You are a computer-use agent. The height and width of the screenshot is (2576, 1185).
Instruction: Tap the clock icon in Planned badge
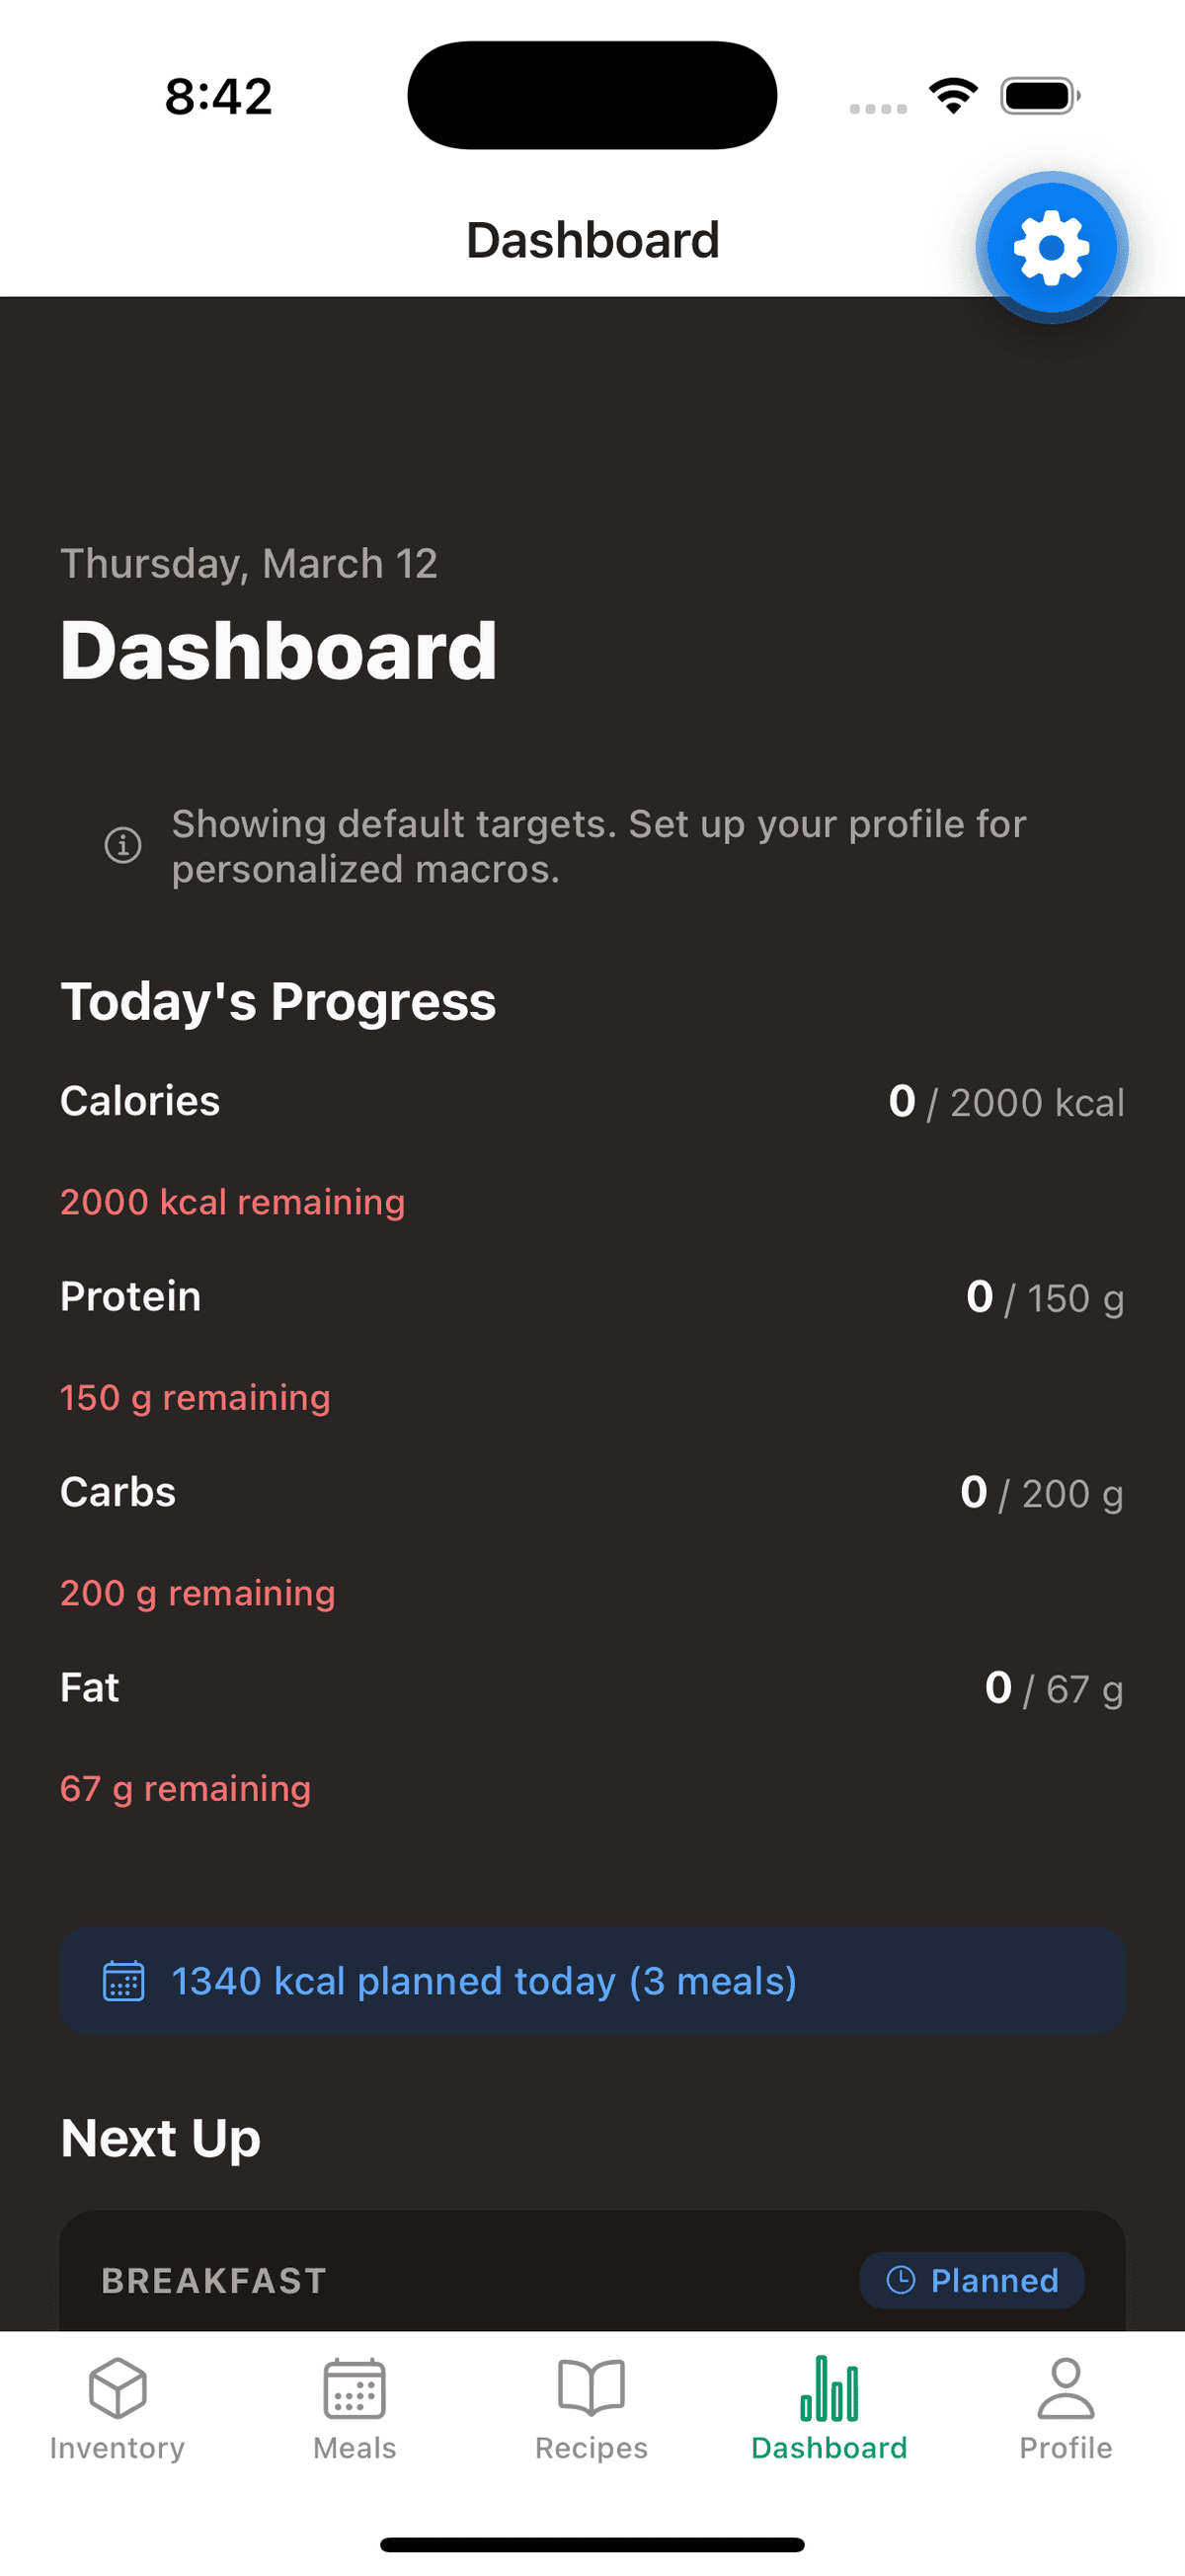coord(901,2280)
